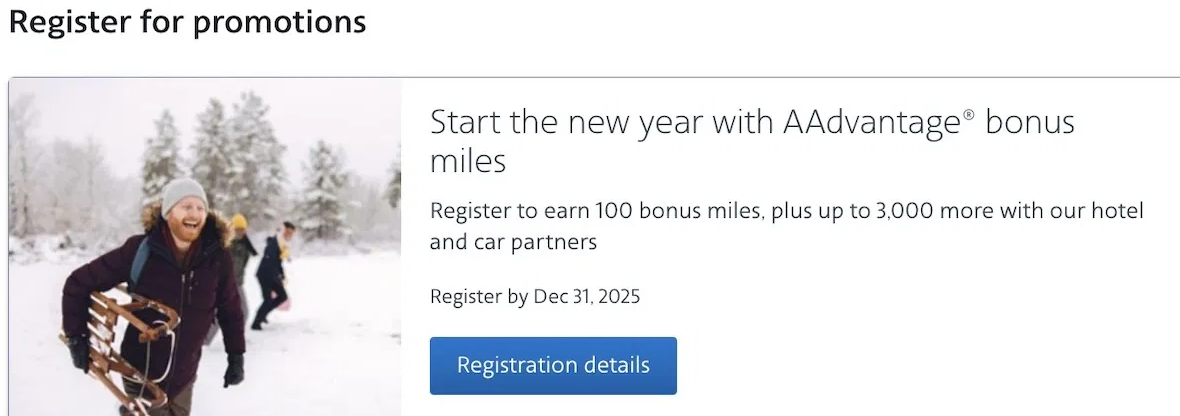This screenshot has width=1180, height=416.
Task: Click the yellow hat on the background person
Action: pyautogui.click(x=239, y=222)
